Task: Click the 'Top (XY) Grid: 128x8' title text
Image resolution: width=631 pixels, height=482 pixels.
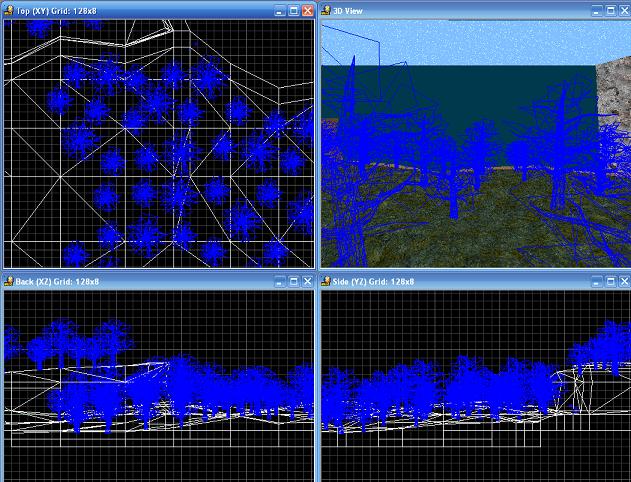Action: tap(56, 11)
